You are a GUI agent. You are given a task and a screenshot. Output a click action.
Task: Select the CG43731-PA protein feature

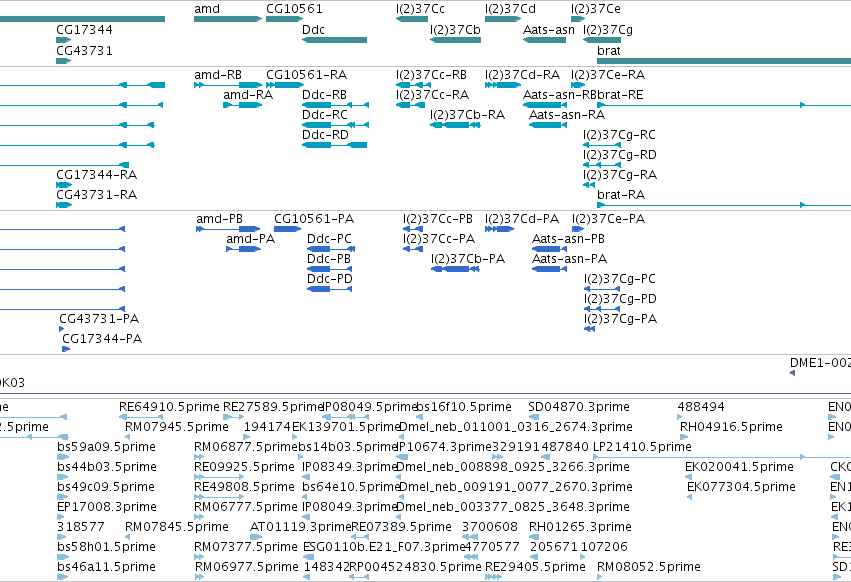[x=62, y=329]
